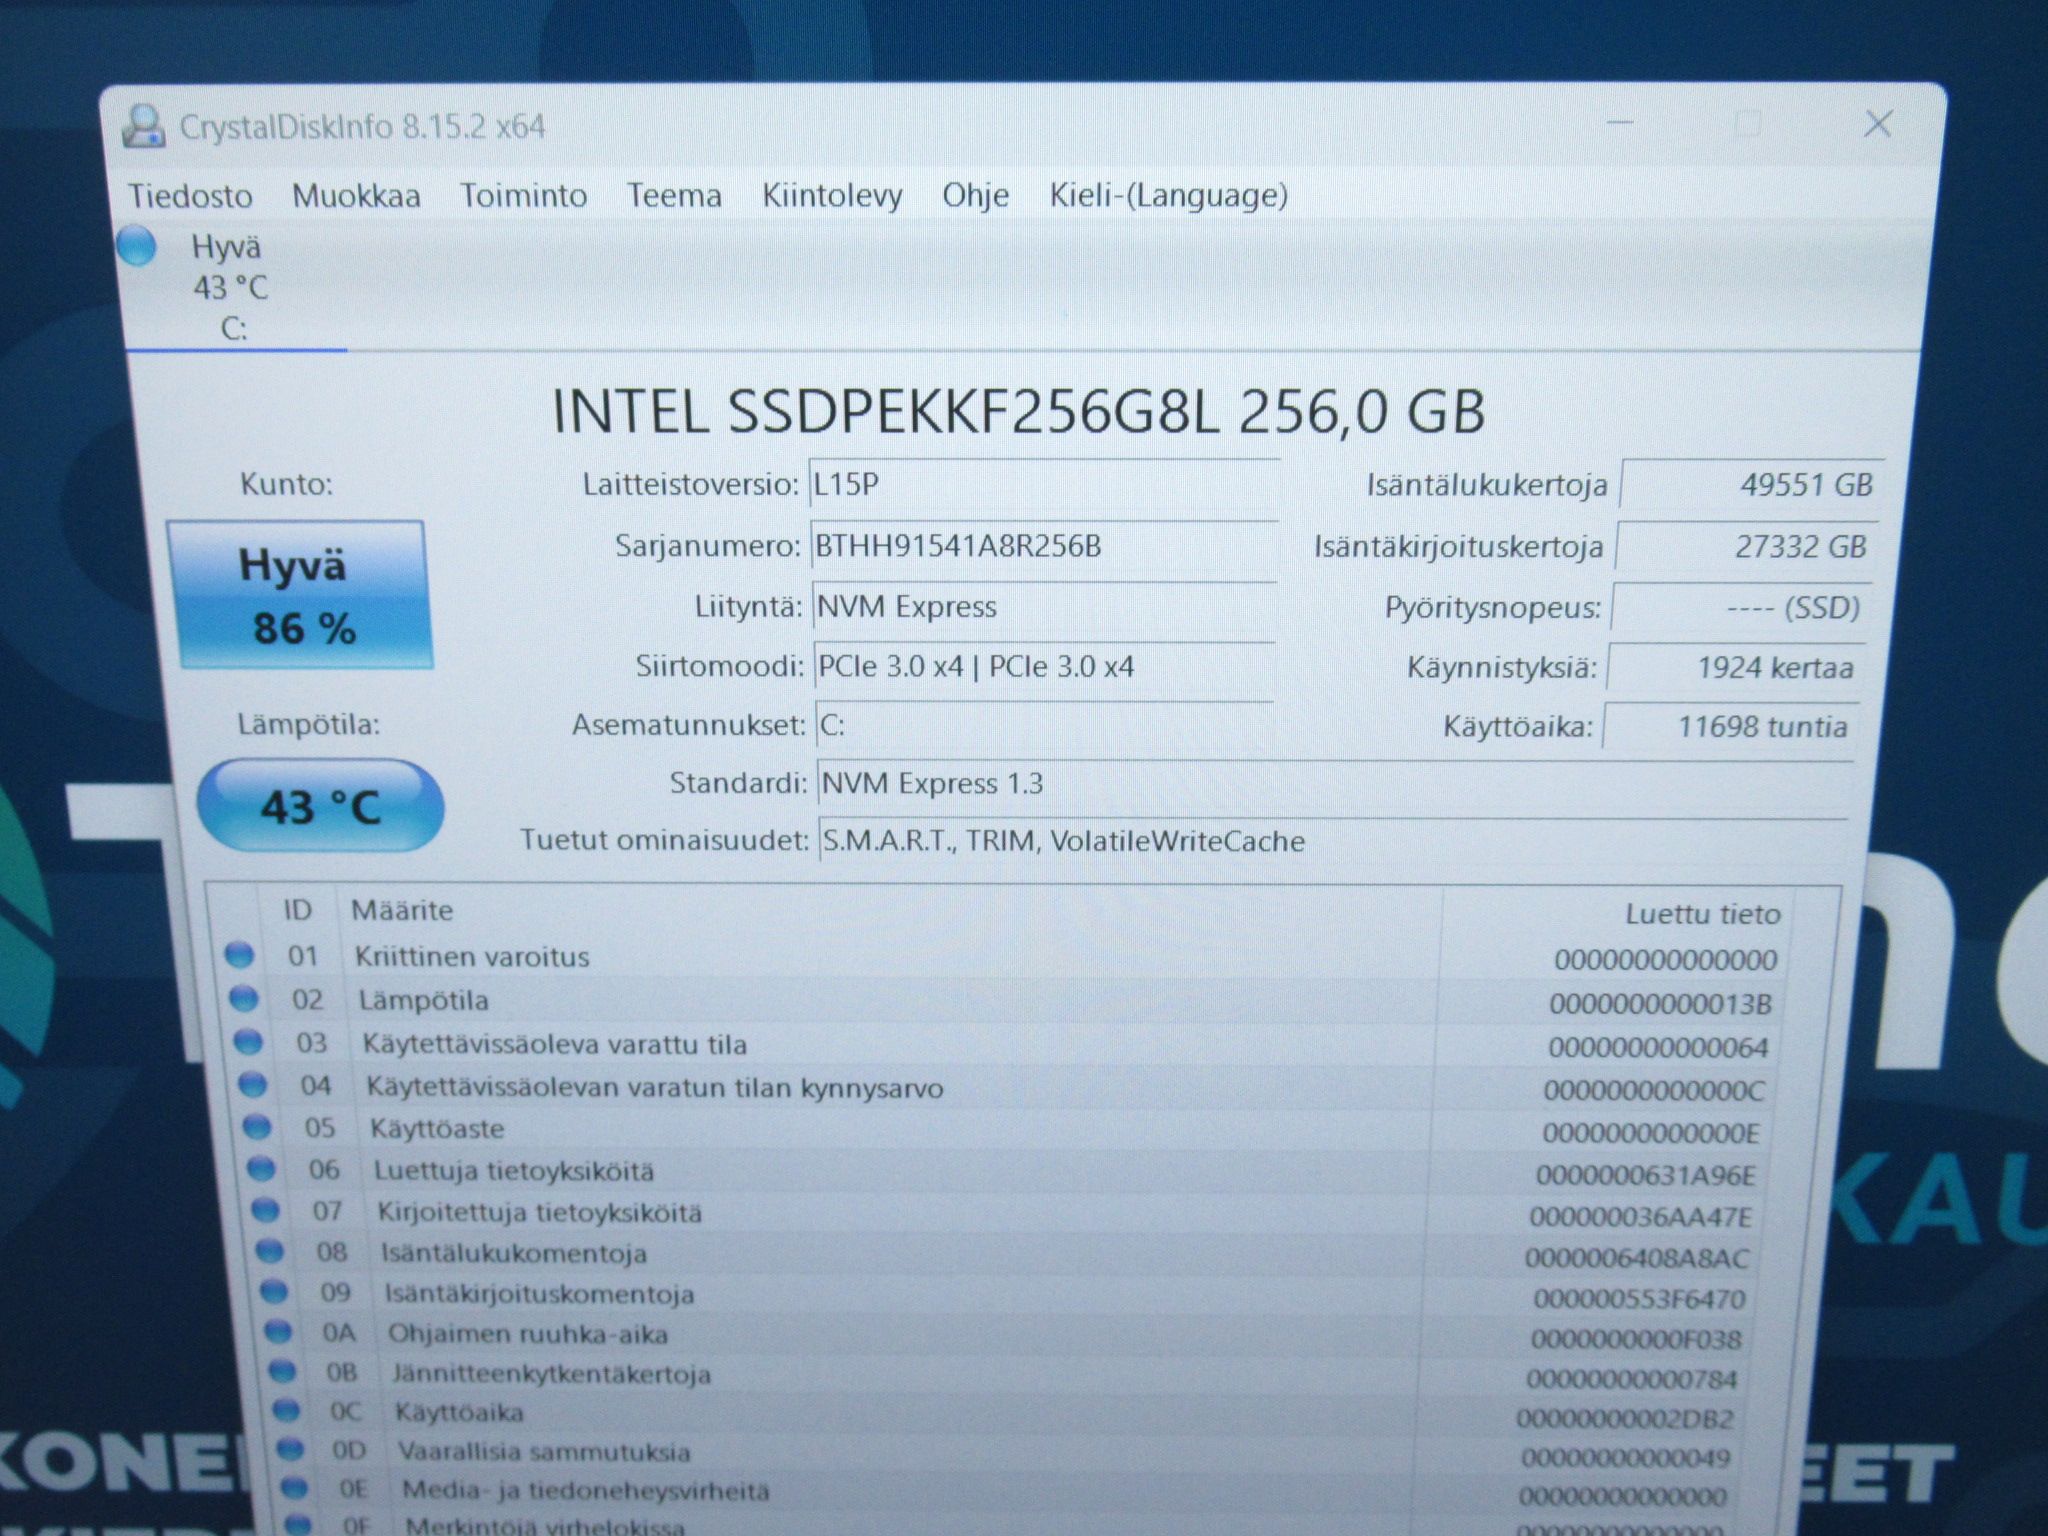Click raw value 0000006408A8AC

tap(1637, 1258)
